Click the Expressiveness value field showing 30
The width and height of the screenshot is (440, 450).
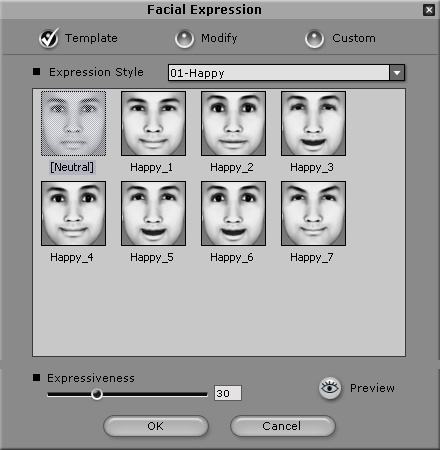pos(228,393)
